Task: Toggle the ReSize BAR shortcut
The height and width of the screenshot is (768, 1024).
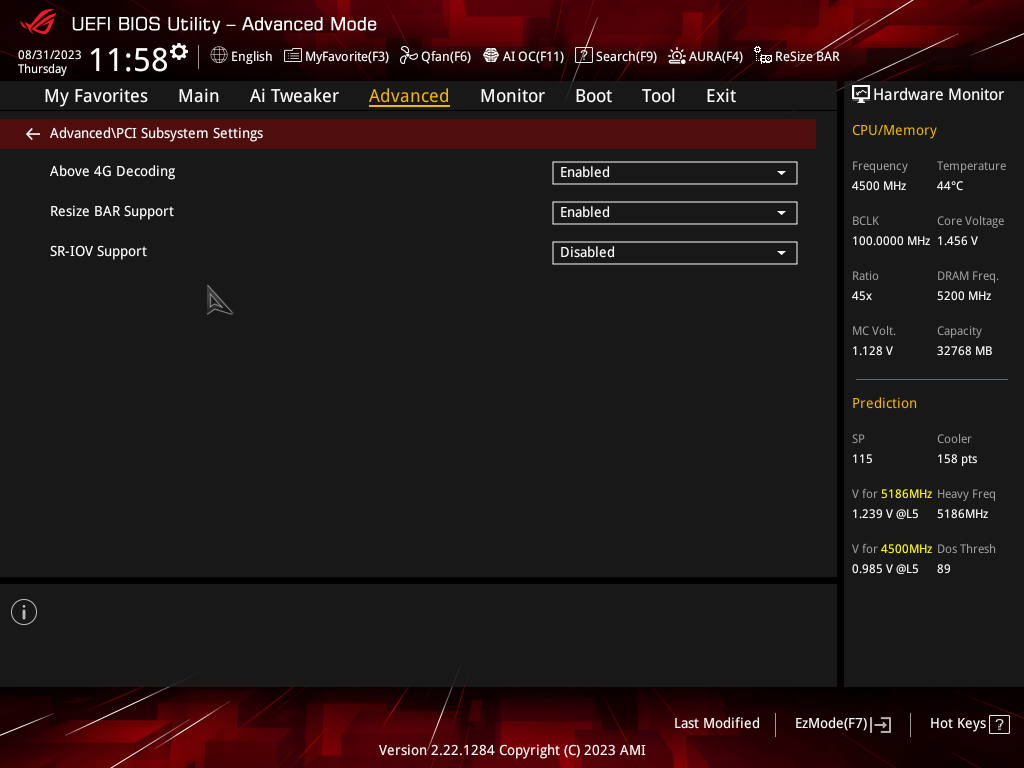Action: coord(797,56)
